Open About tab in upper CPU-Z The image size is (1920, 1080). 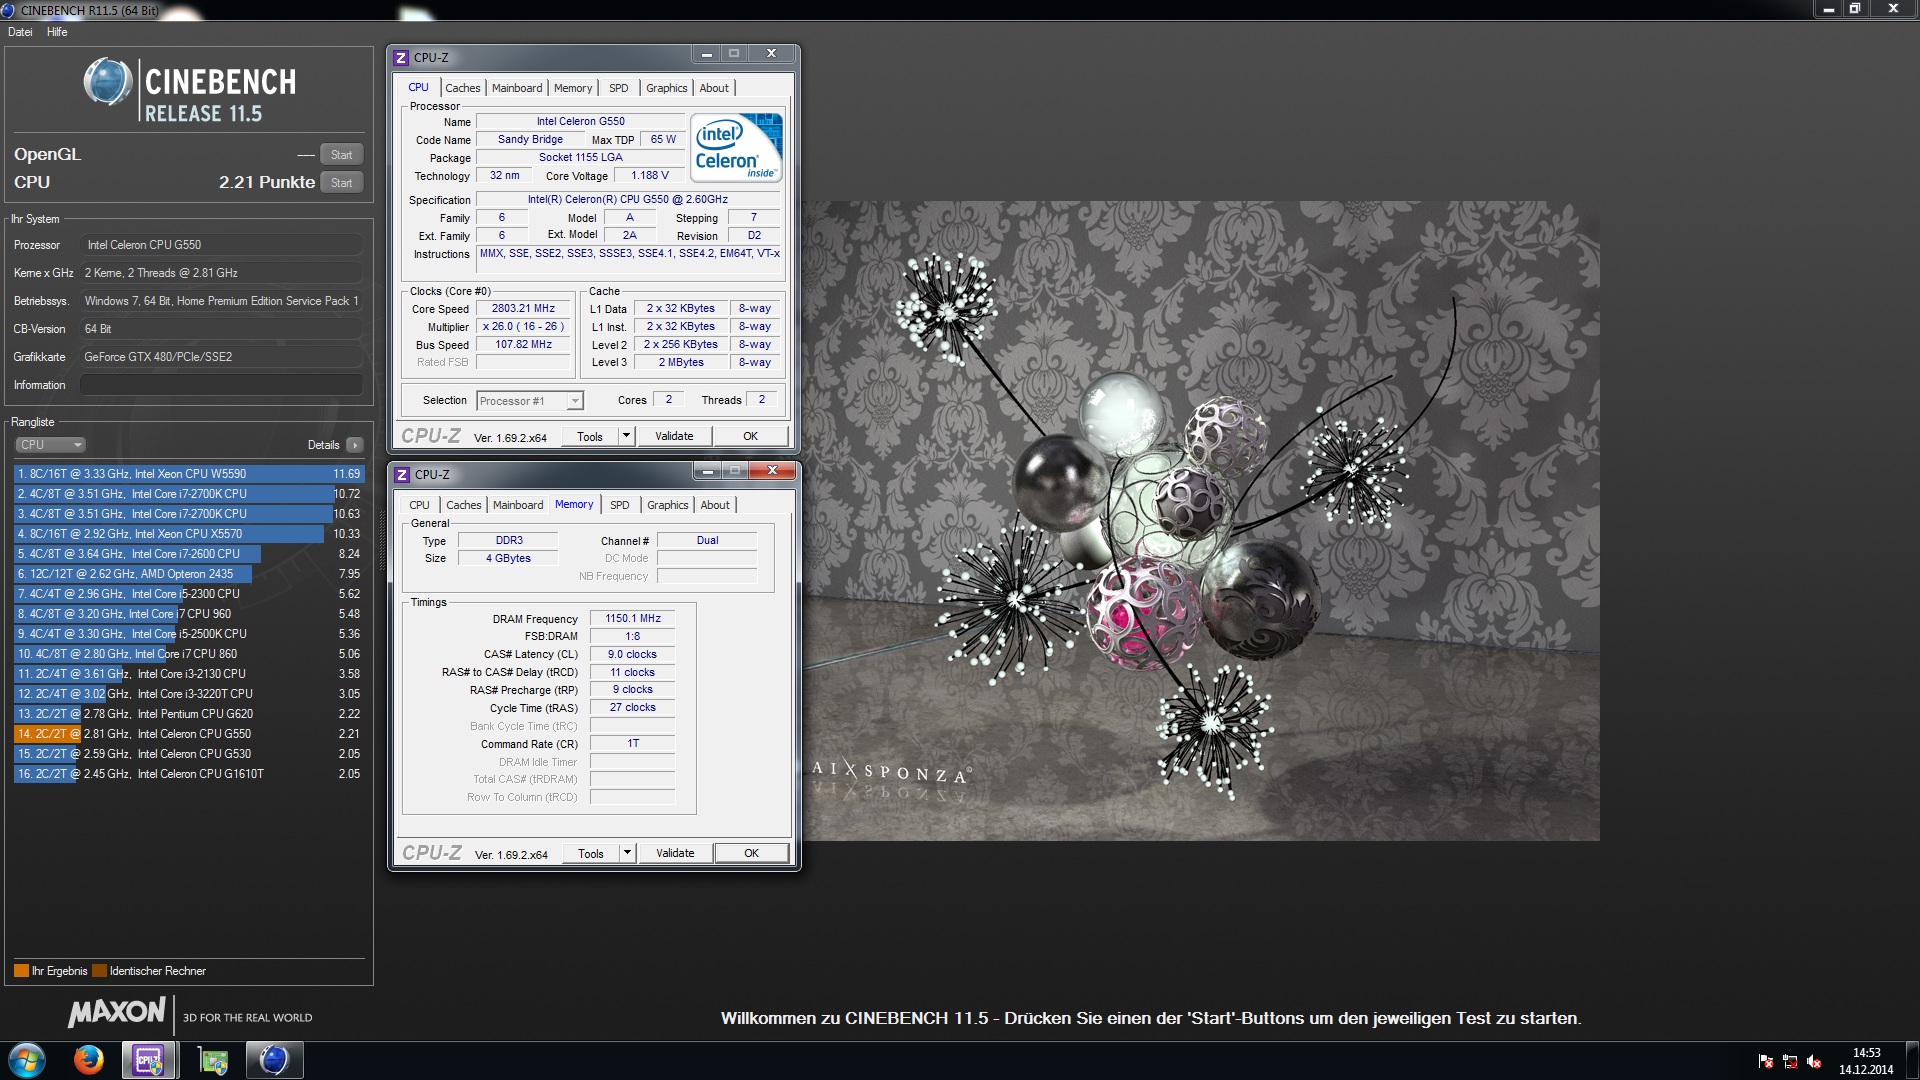pos(714,88)
